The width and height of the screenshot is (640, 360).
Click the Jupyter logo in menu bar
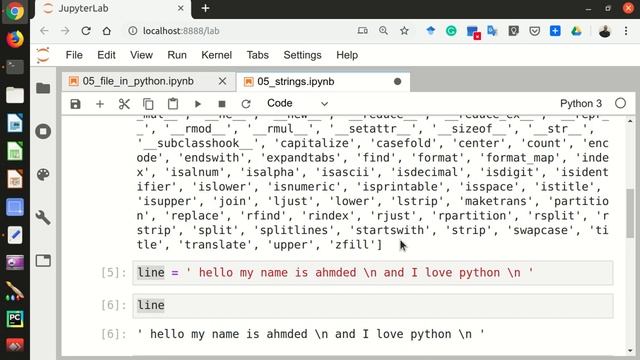(x=43, y=55)
